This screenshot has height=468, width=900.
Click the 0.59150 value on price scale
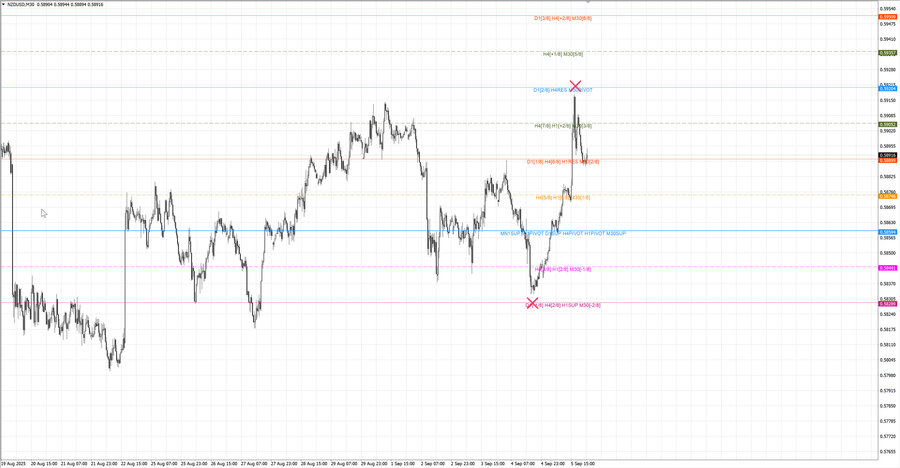pos(888,100)
